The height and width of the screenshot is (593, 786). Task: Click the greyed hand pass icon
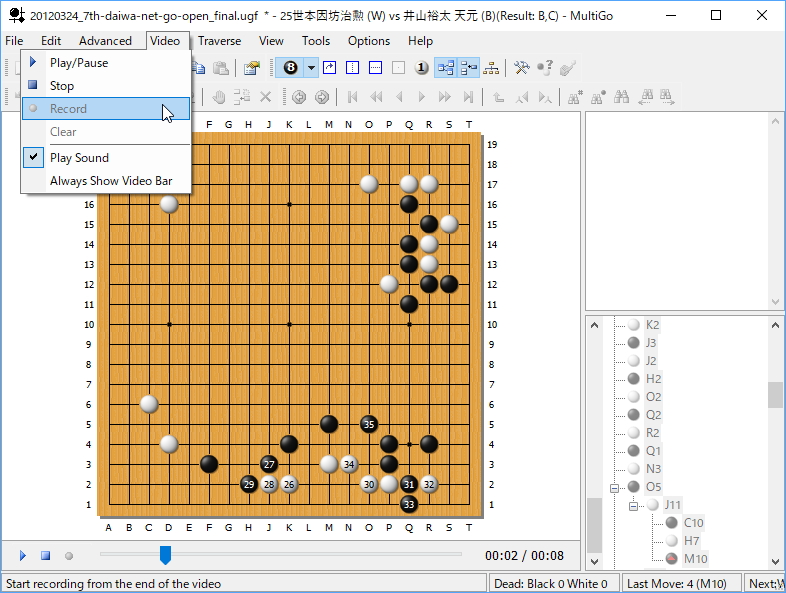click(x=219, y=97)
